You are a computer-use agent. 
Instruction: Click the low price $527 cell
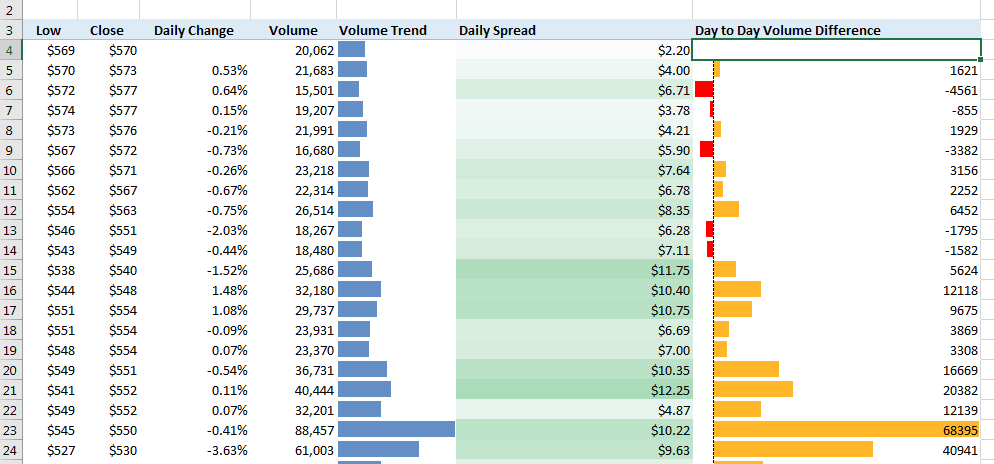click(50, 451)
